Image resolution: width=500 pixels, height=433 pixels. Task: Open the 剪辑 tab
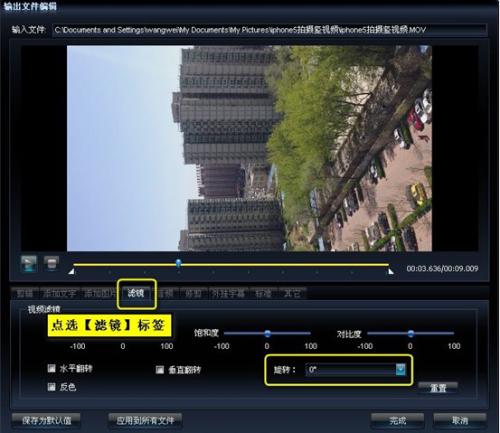point(25,293)
